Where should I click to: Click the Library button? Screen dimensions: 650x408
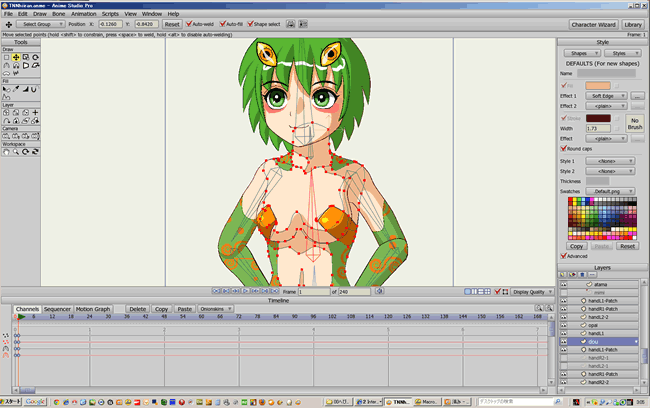[x=633, y=24]
